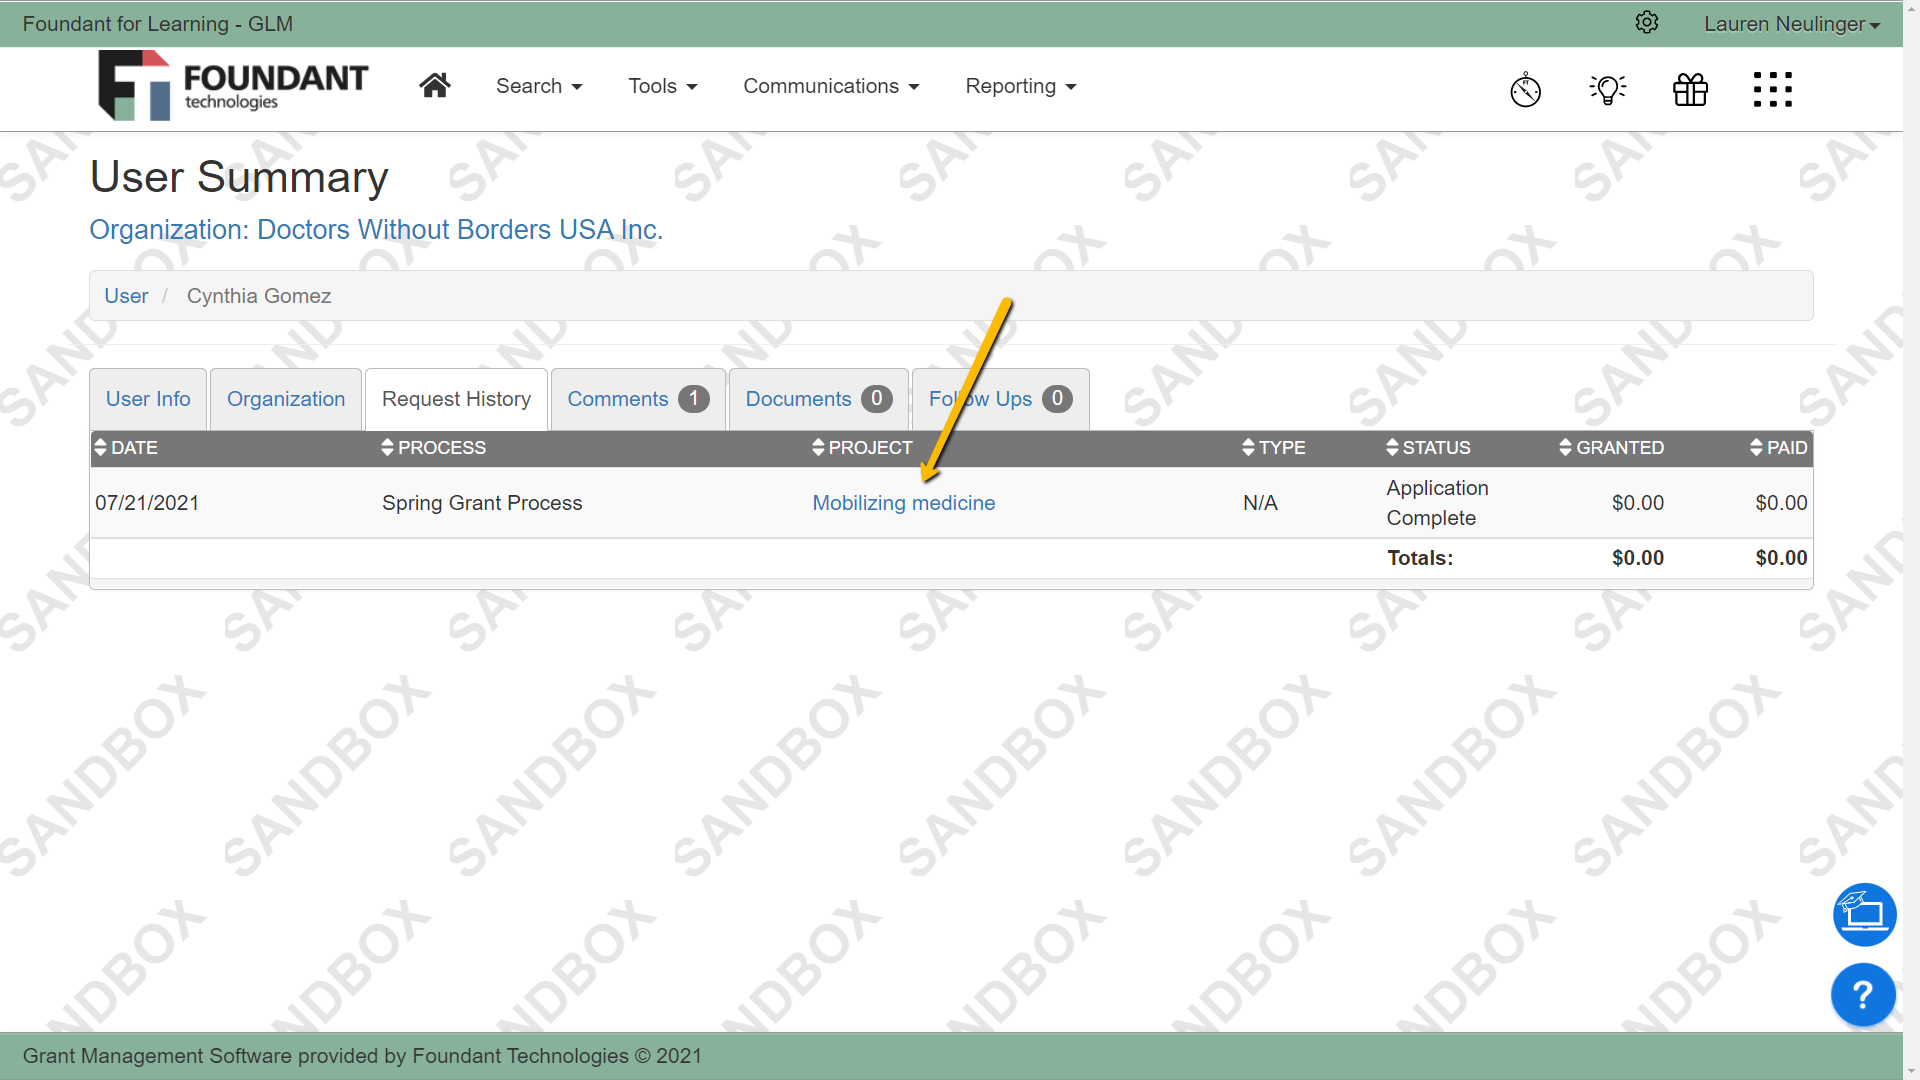Expand the Tools dropdown menu

(x=662, y=86)
